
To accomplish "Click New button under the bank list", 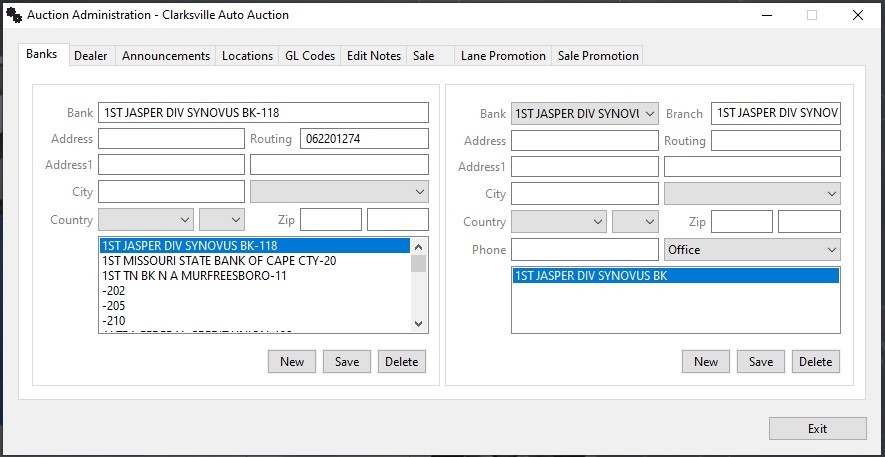I will coord(292,361).
